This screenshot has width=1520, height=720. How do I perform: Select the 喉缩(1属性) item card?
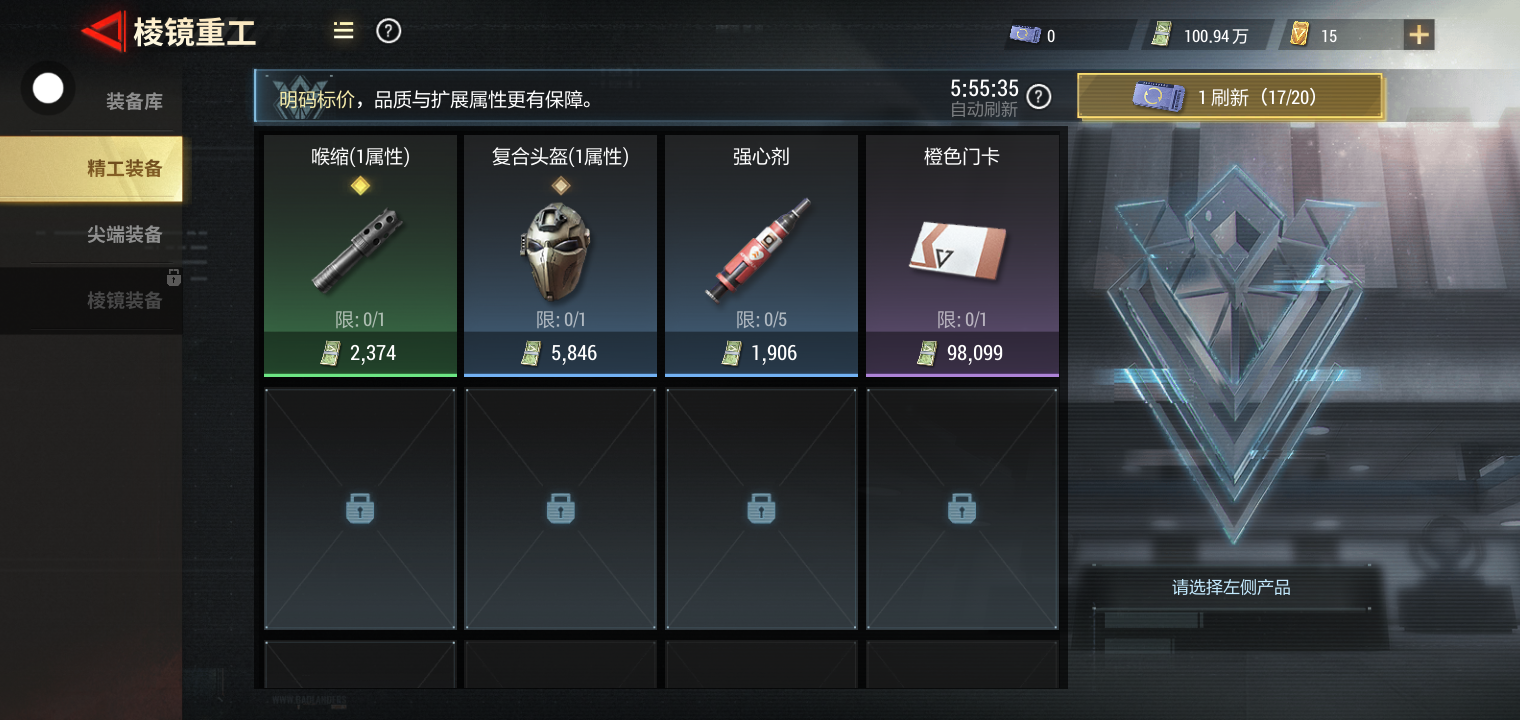click(360, 256)
